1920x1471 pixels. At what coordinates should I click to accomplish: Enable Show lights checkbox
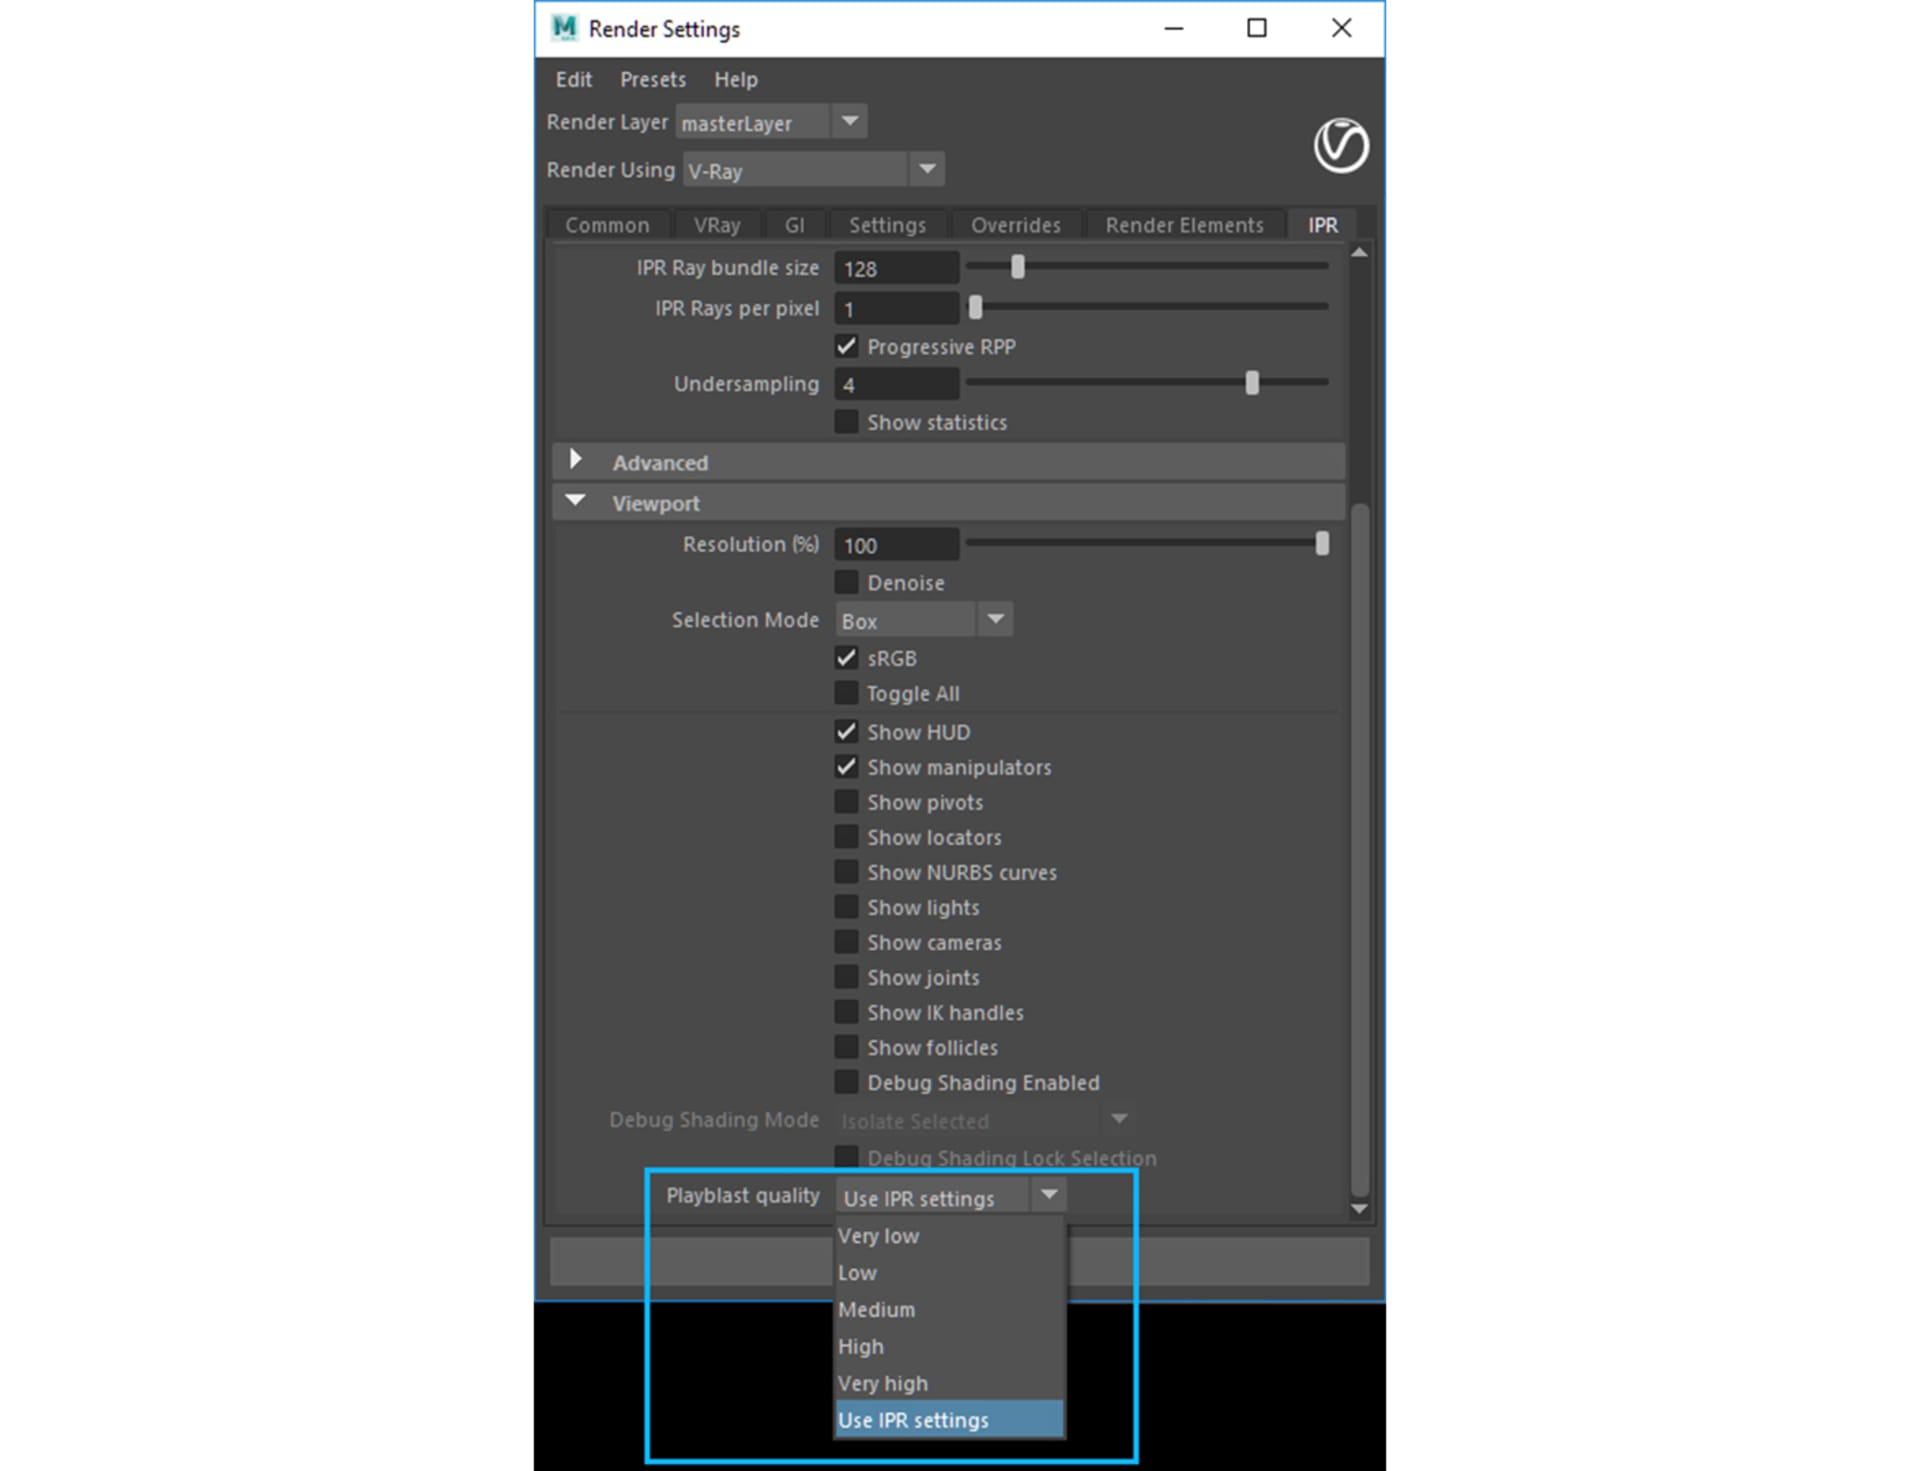tap(846, 907)
